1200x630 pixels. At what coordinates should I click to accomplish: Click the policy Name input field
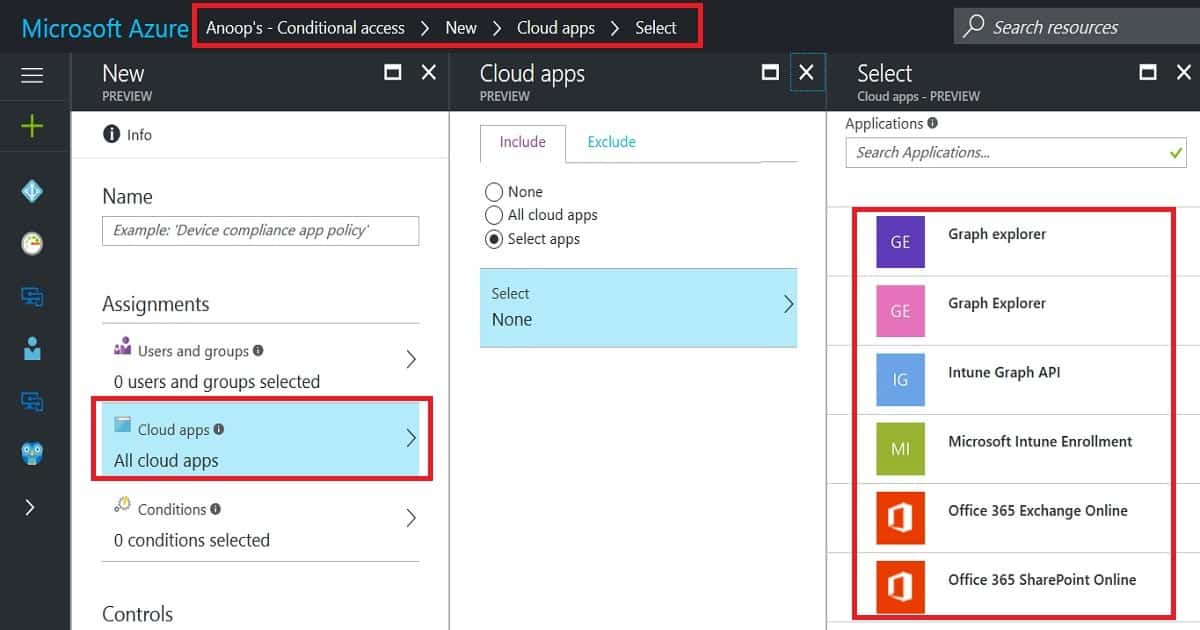coord(261,230)
